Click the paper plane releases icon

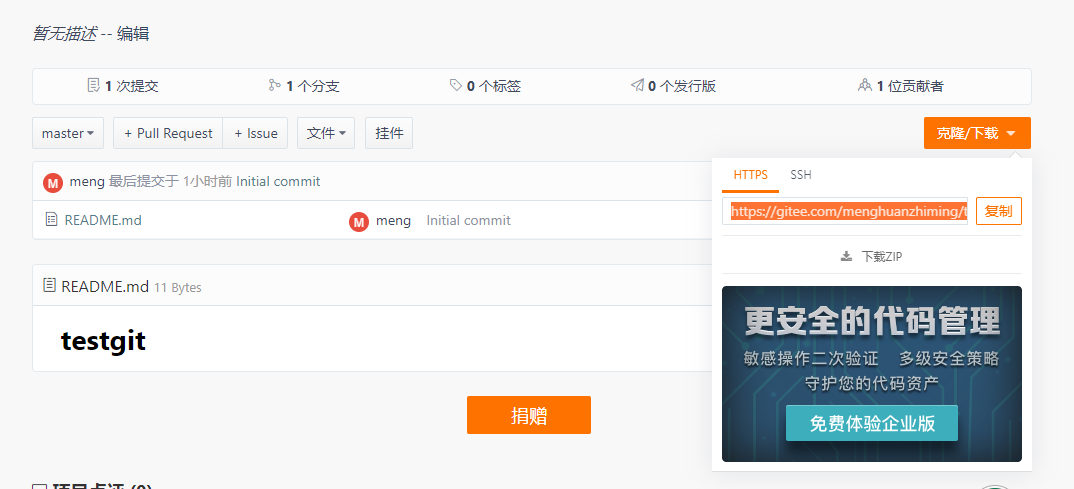pos(637,86)
